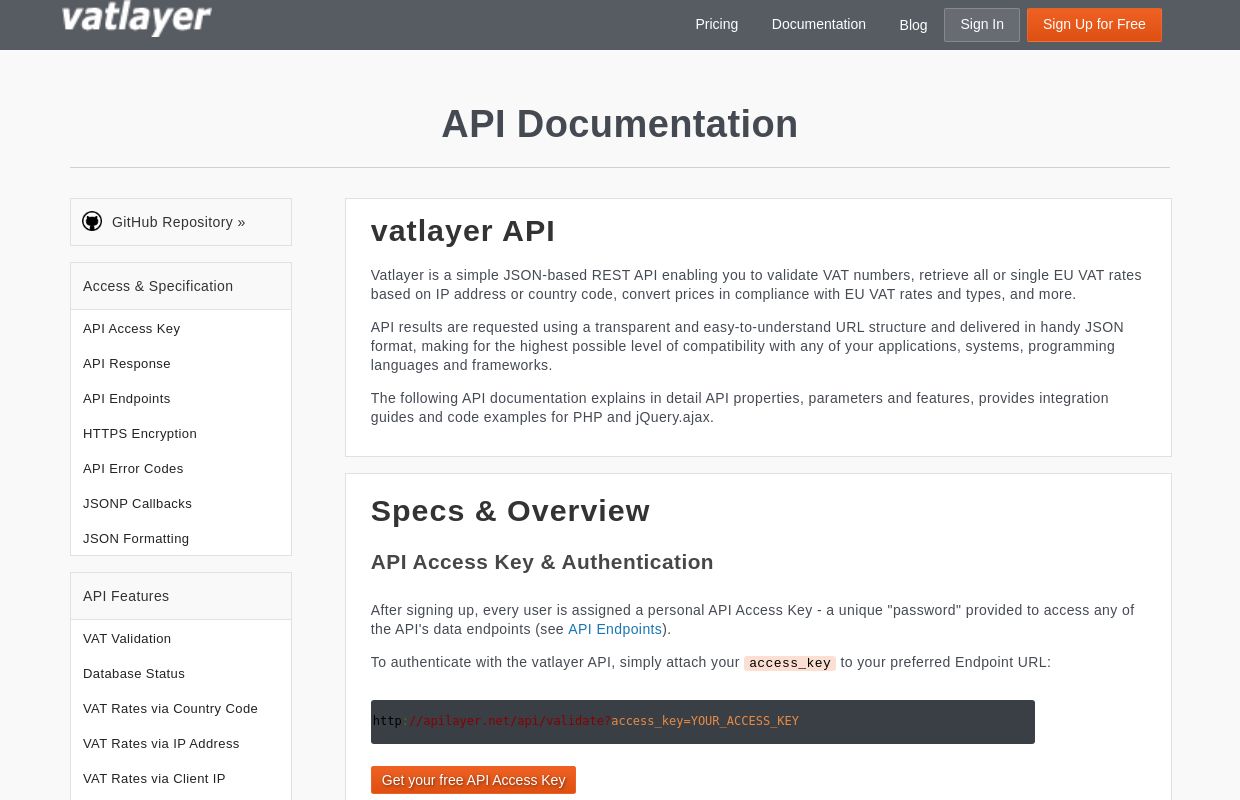Screen dimensions: 1240x800
Task: Click paragraph starting 'Vatlayer is a simple'
Action: tap(757, 284)
